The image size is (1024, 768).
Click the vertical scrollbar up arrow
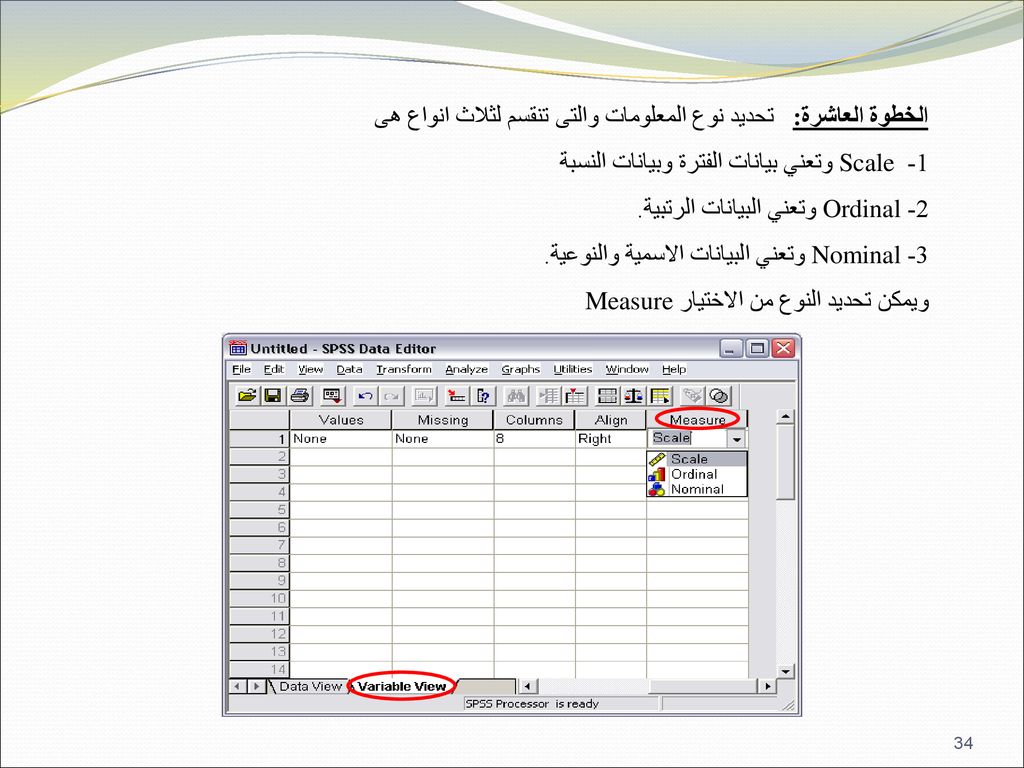click(786, 417)
